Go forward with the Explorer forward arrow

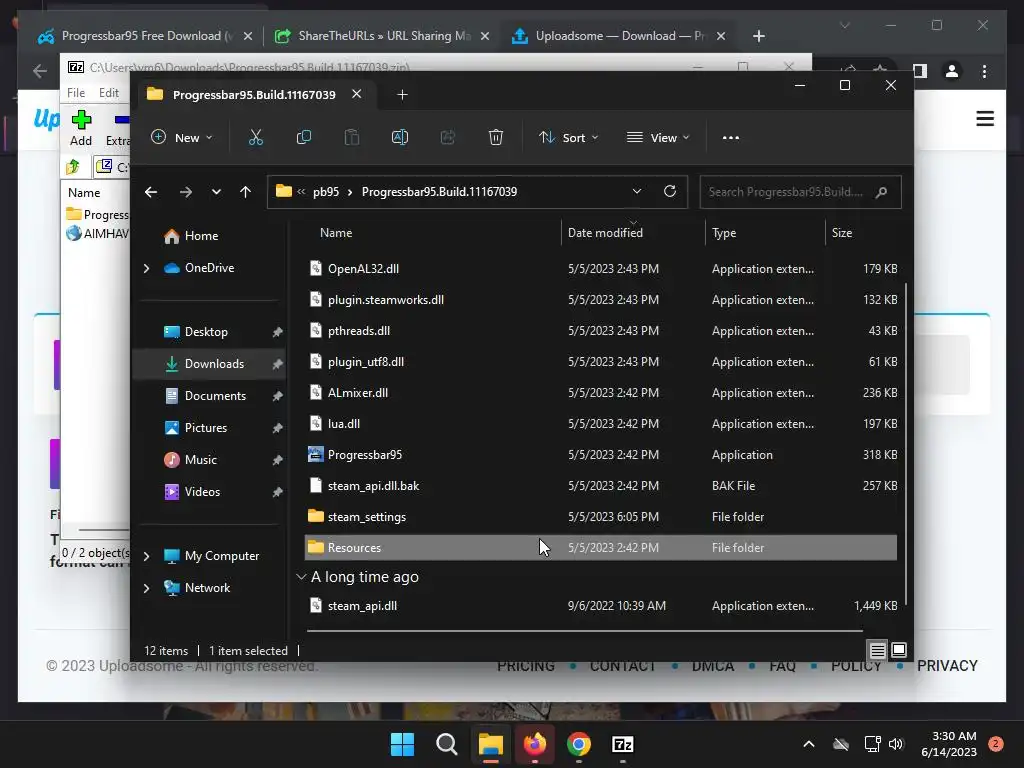[185, 192]
